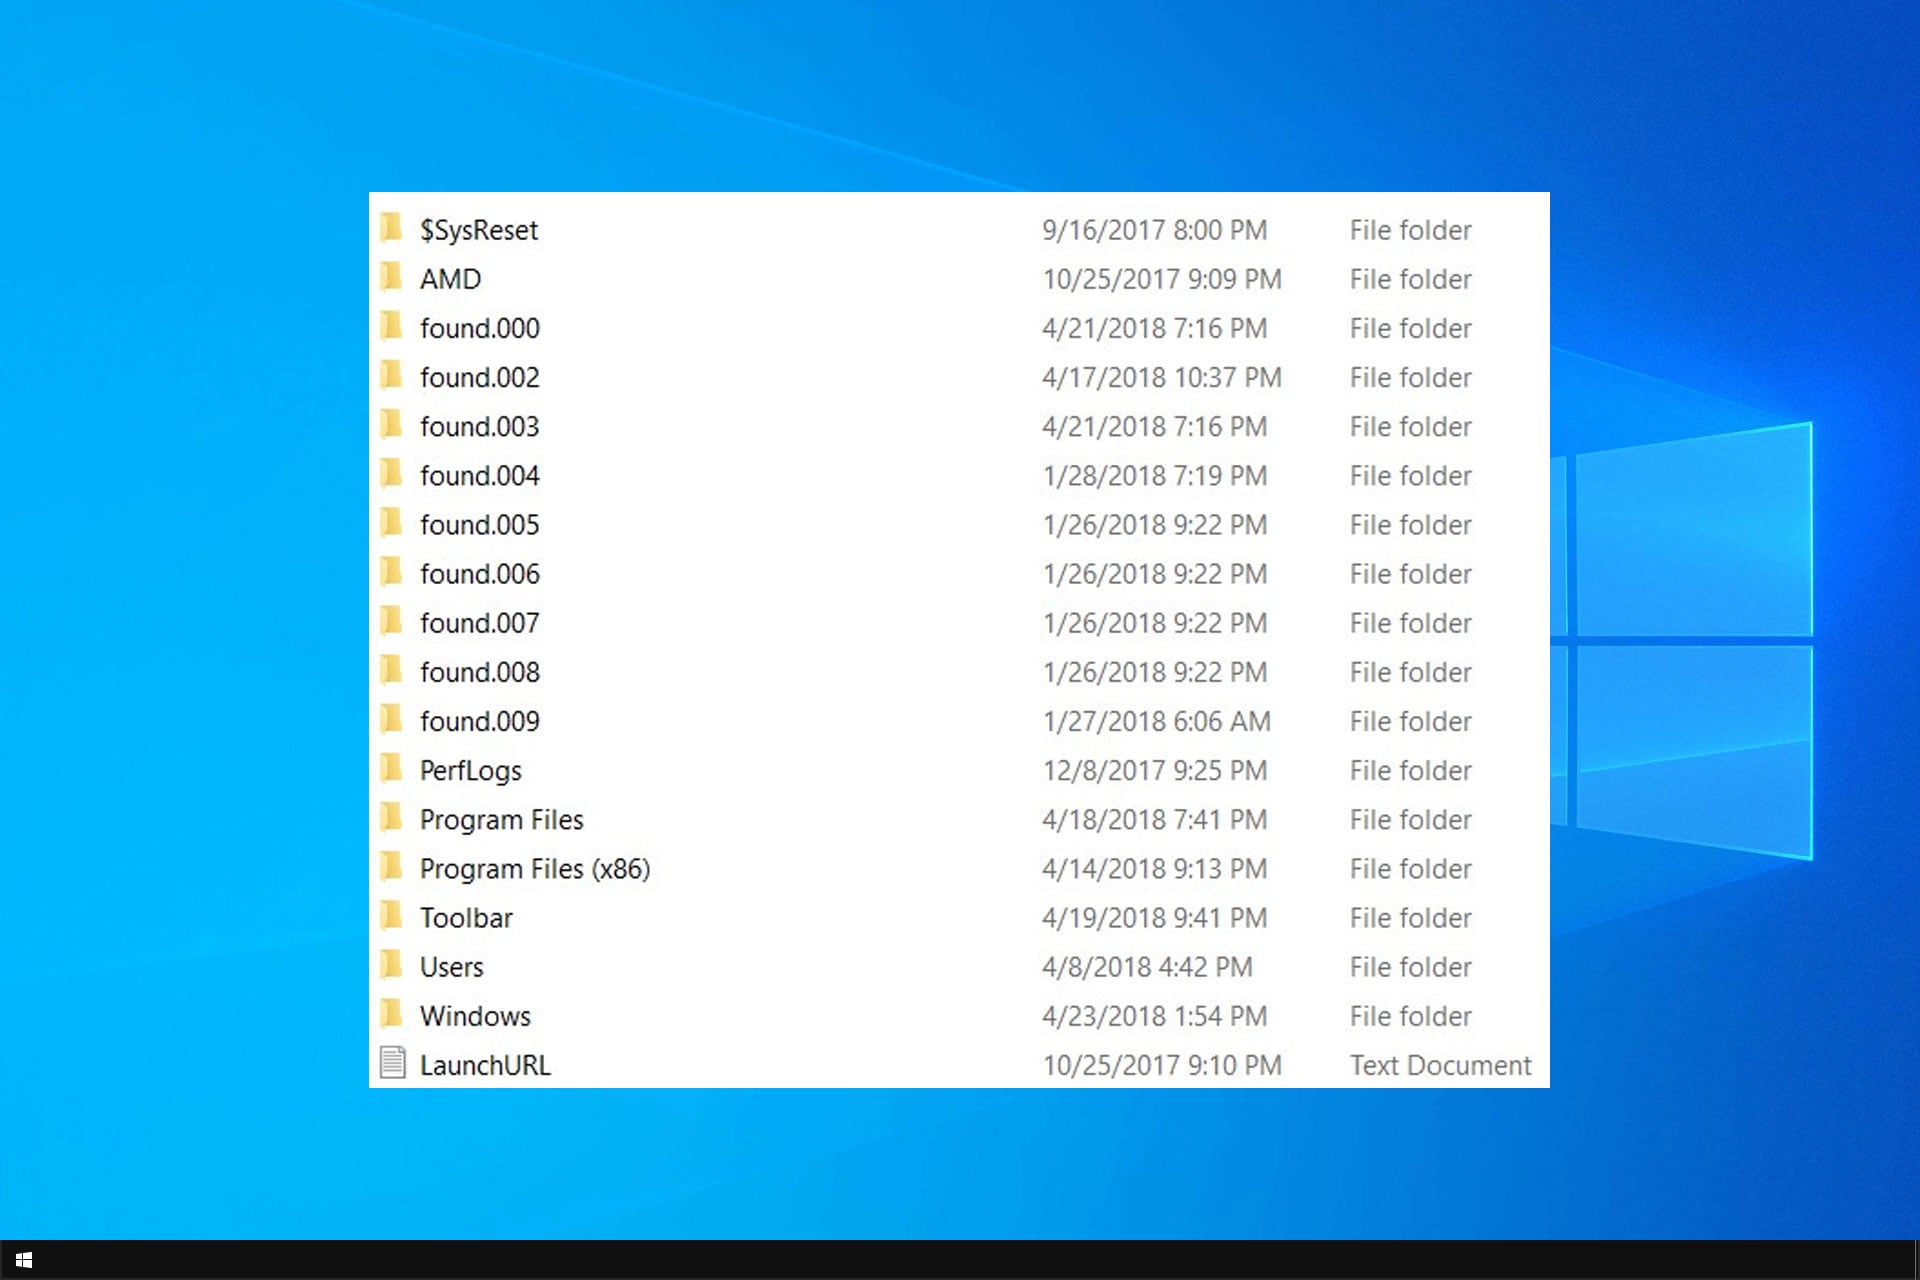
Task: Click the $SysReset folder icon
Action: pyautogui.click(x=392, y=229)
